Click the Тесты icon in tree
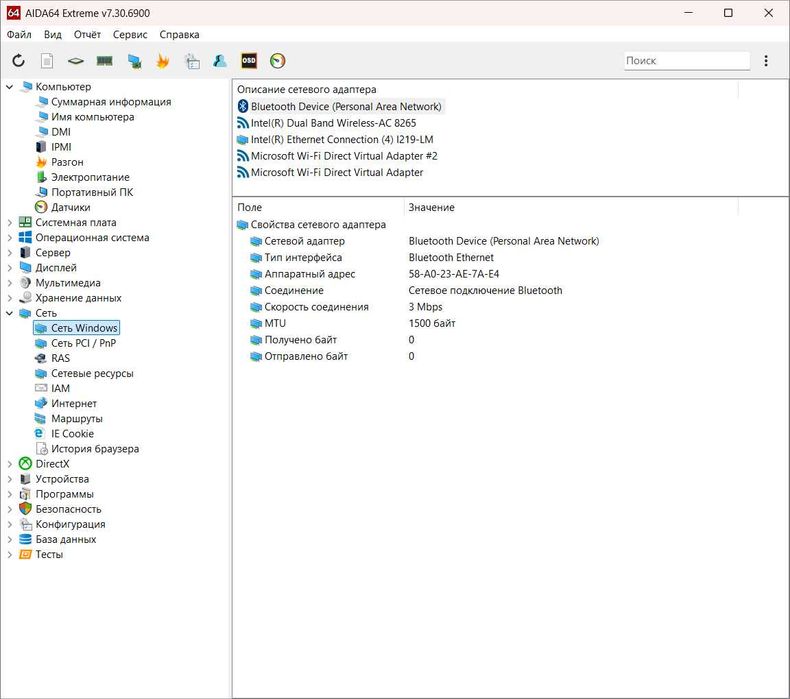This screenshot has height=699, width=790. (25, 554)
